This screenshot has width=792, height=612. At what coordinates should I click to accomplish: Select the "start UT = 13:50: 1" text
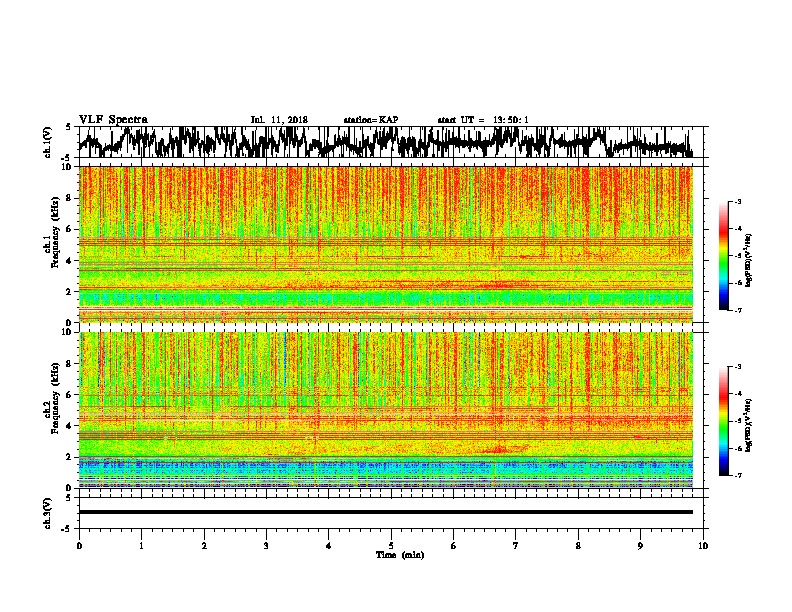click(x=483, y=120)
